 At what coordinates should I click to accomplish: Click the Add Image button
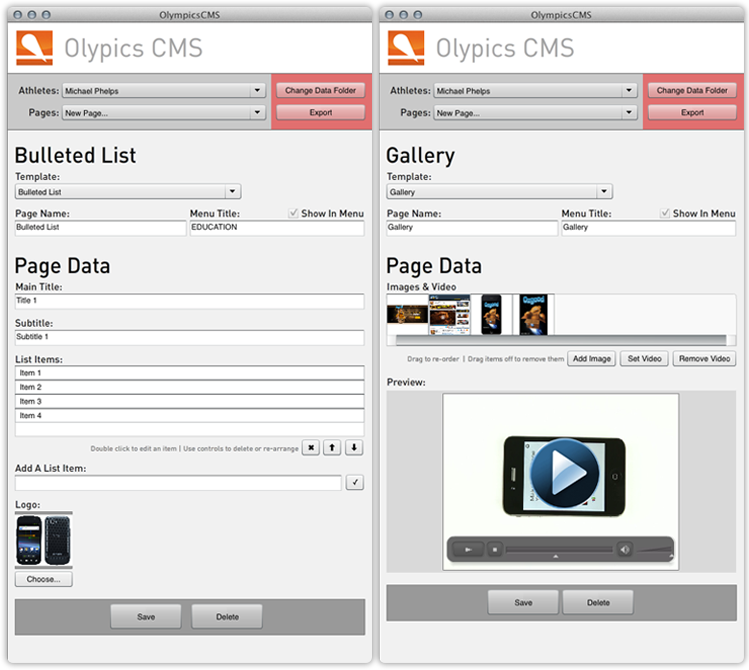click(x=591, y=359)
